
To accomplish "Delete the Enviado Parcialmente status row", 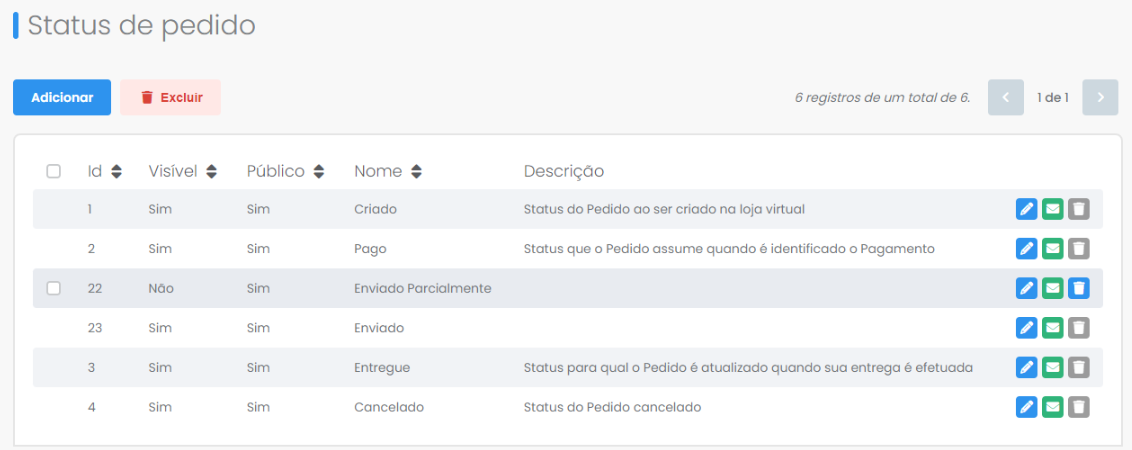I will pos(1079,288).
